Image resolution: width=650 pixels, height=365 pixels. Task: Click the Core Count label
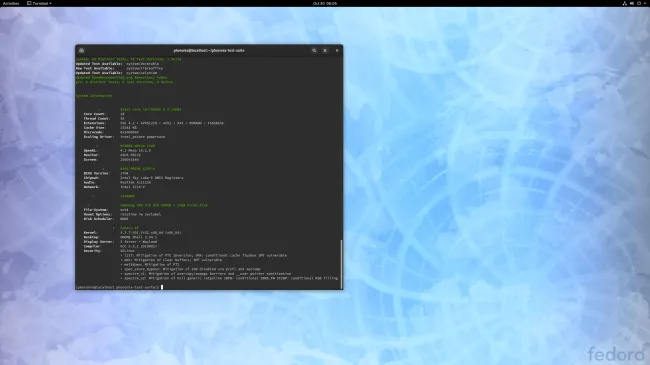95,114
